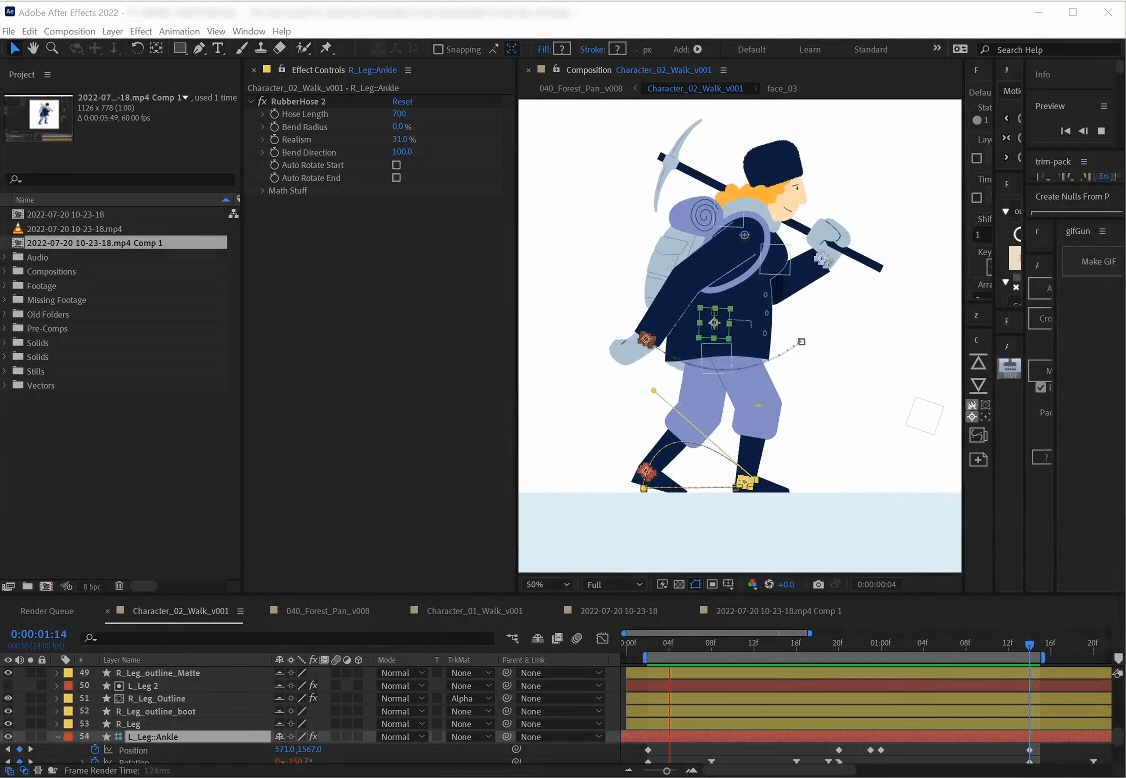Select the Pen tool
1126x778 pixels.
tap(199, 48)
